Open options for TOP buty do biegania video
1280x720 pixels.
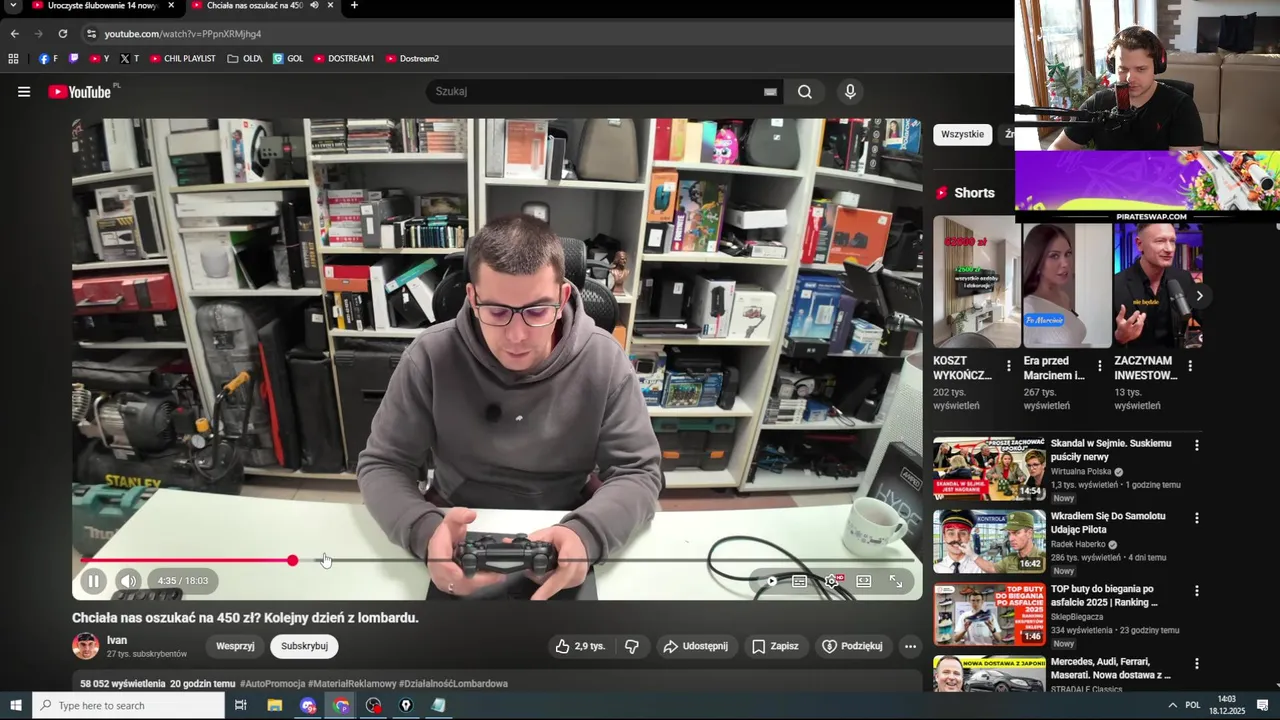pyautogui.click(x=1196, y=591)
